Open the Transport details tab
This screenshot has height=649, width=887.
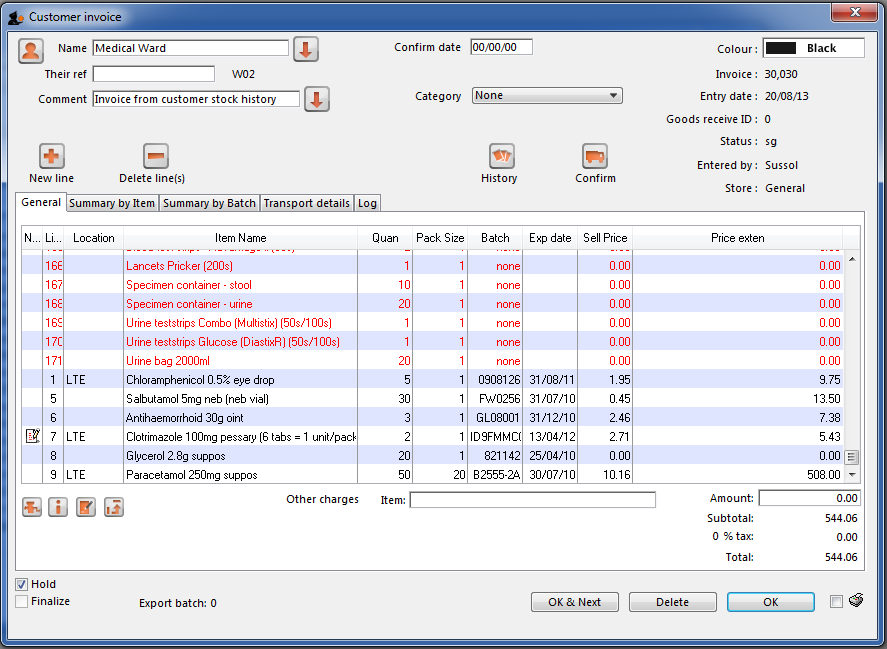[x=306, y=203]
